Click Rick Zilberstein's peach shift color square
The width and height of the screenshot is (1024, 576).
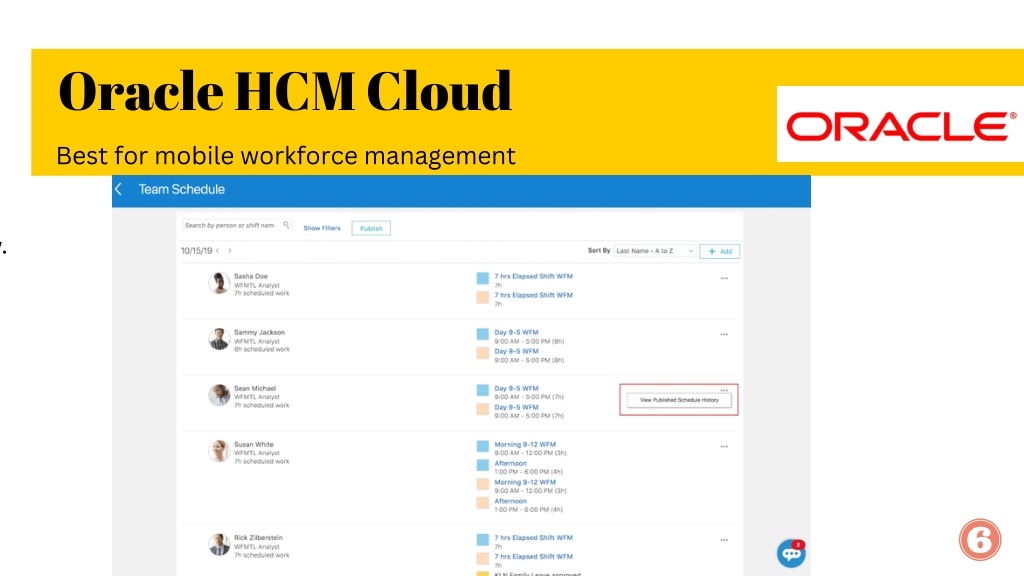(483, 558)
